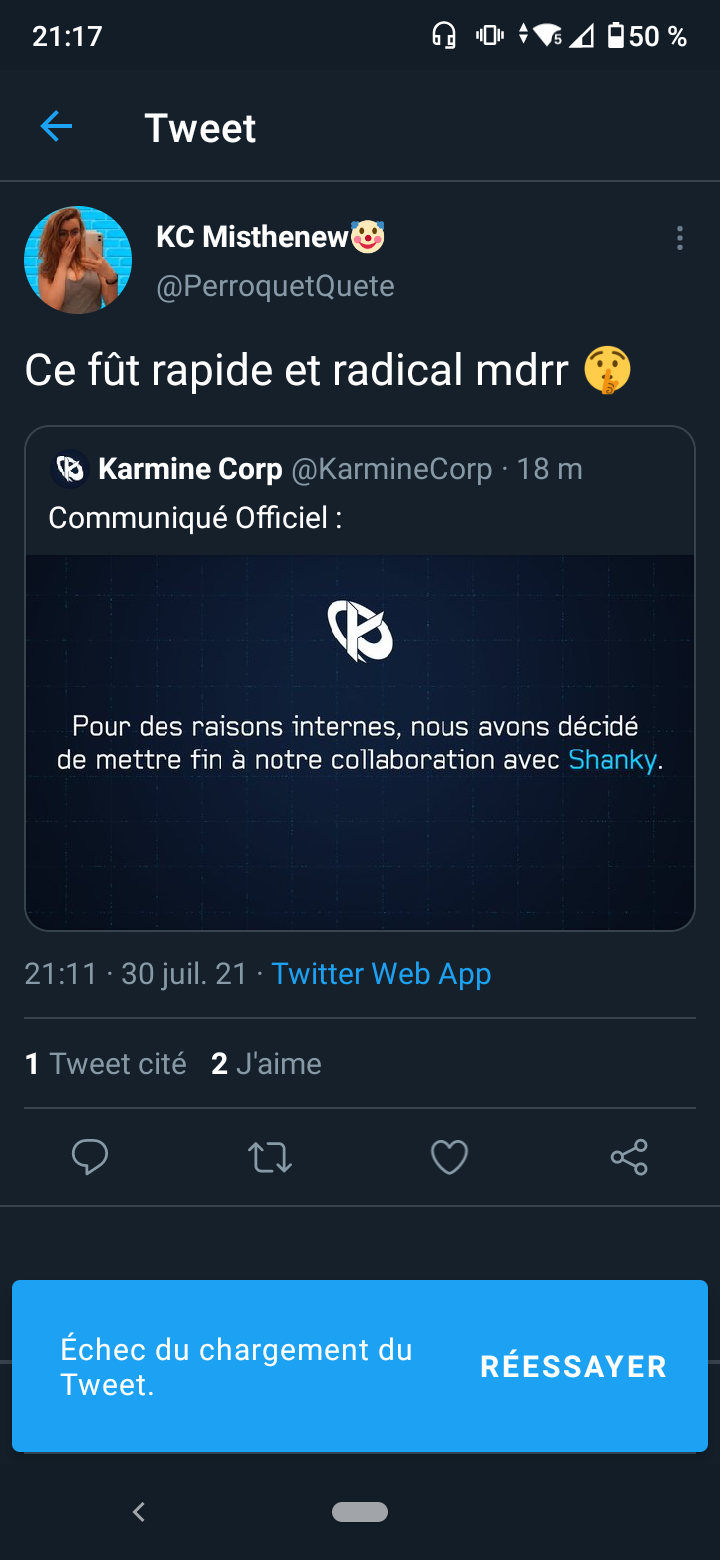The height and width of the screenshot is (1560, 720).
Task: Open the Communiqué Officiel image
Action: point(360,742)
